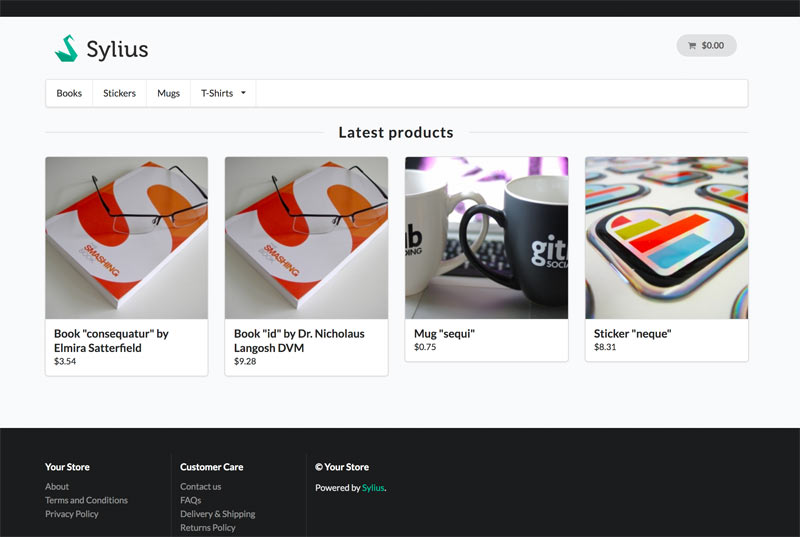
Task: Expand the T-Shirts dropdown arrow
Action: click(x=243, y=94)
